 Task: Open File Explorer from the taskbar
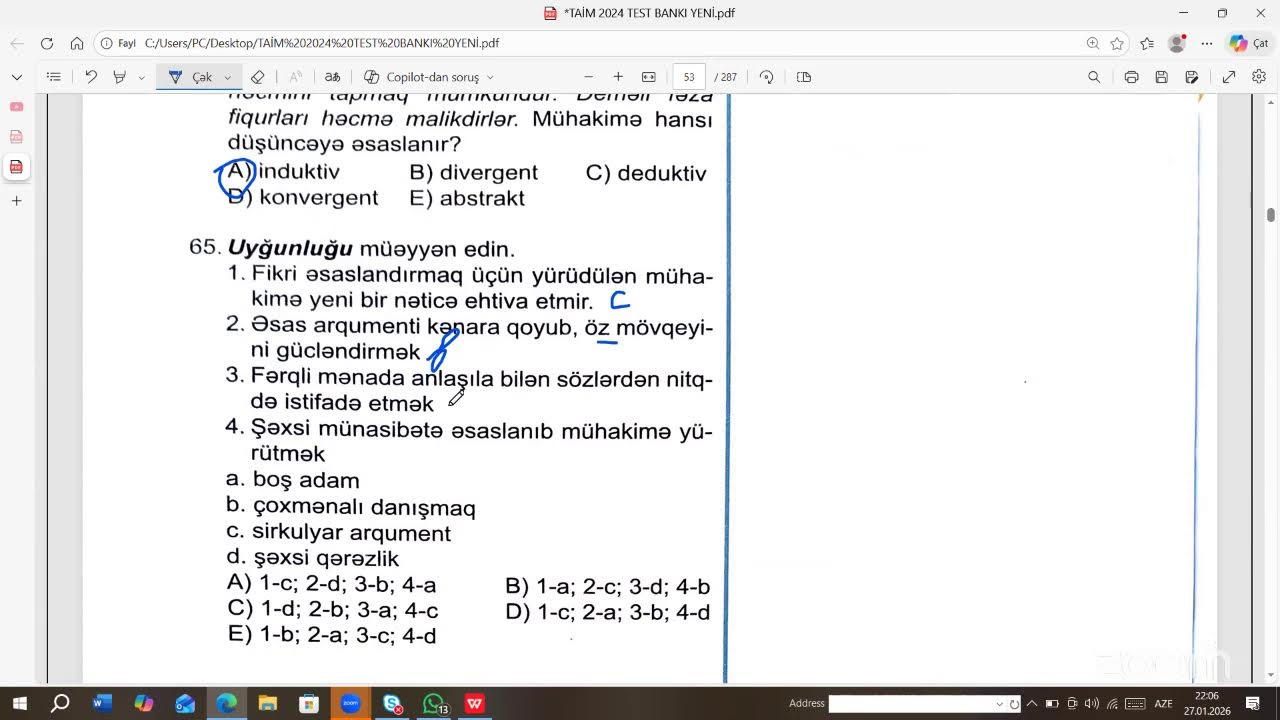click(267, 703)
